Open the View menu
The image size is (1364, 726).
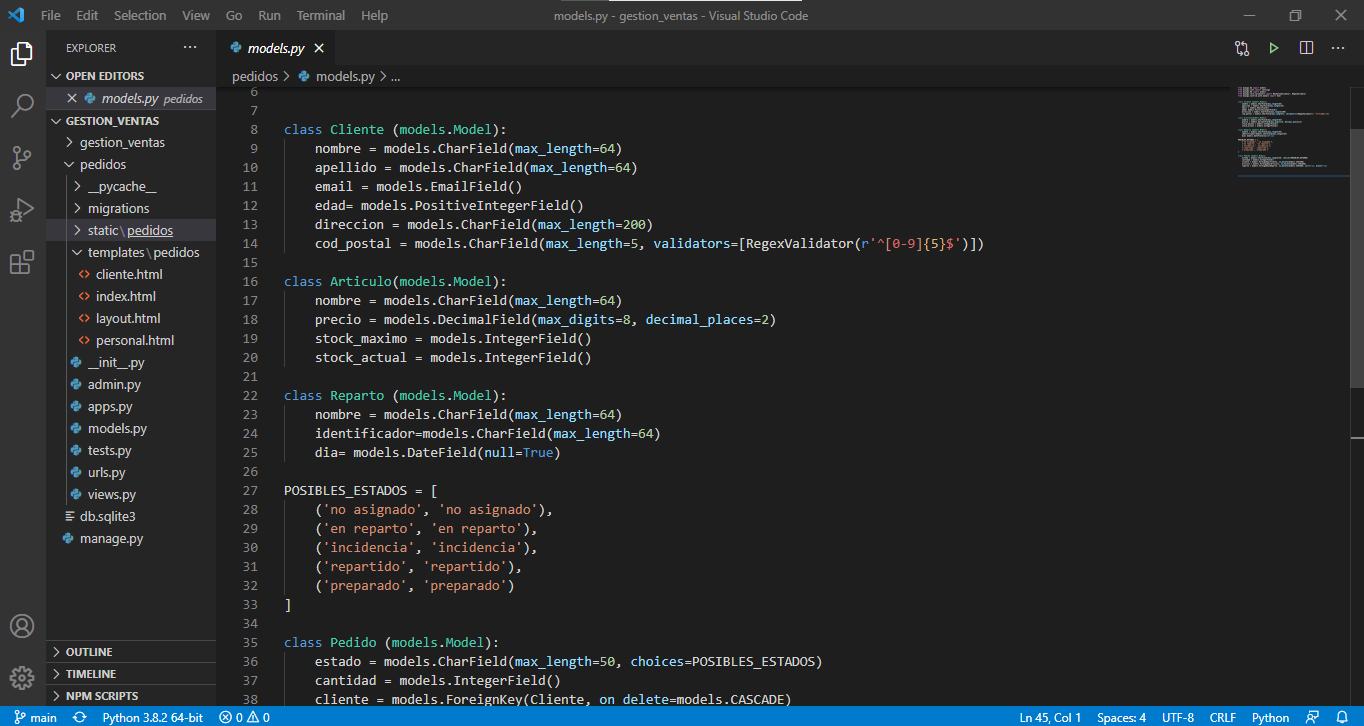tap(196, 16)
